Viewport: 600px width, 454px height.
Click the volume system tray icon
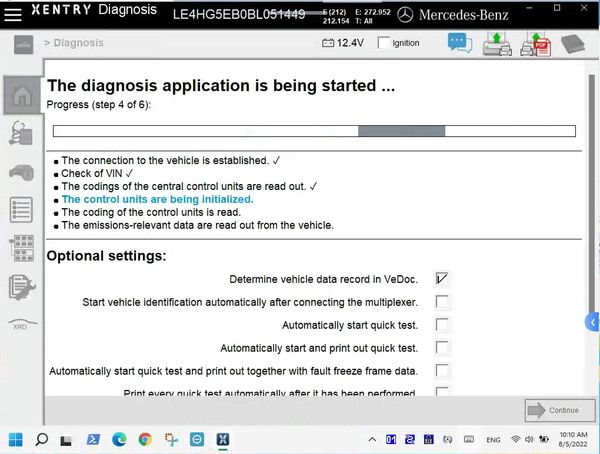(x=529, y=439)
